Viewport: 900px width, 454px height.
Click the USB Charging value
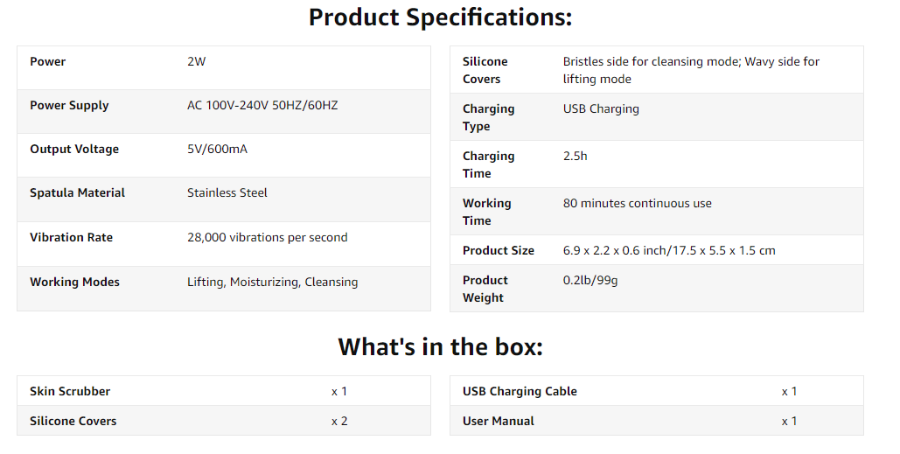pos(601,109)
